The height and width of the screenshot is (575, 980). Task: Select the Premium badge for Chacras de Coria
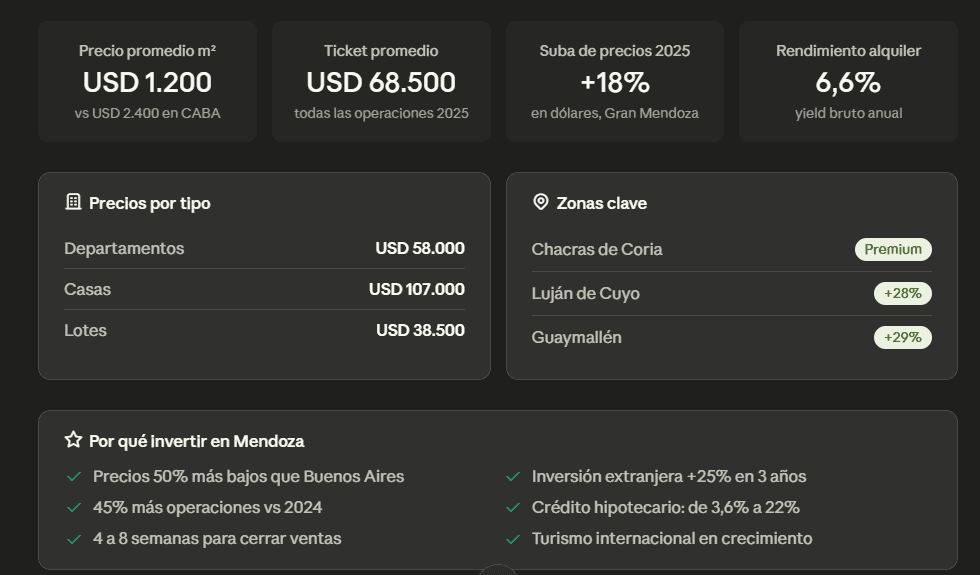tap(893, 249)
